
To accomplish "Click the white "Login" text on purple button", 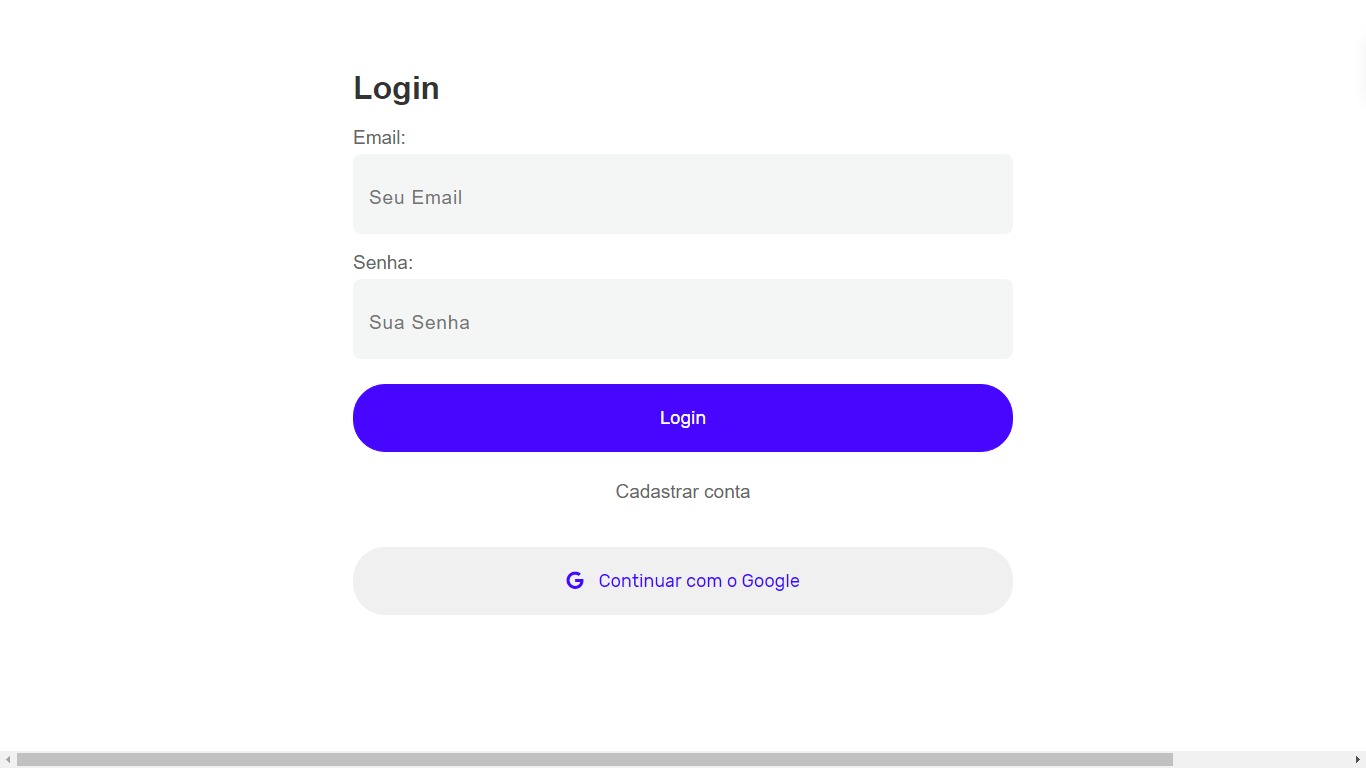I will coord(683,418).
